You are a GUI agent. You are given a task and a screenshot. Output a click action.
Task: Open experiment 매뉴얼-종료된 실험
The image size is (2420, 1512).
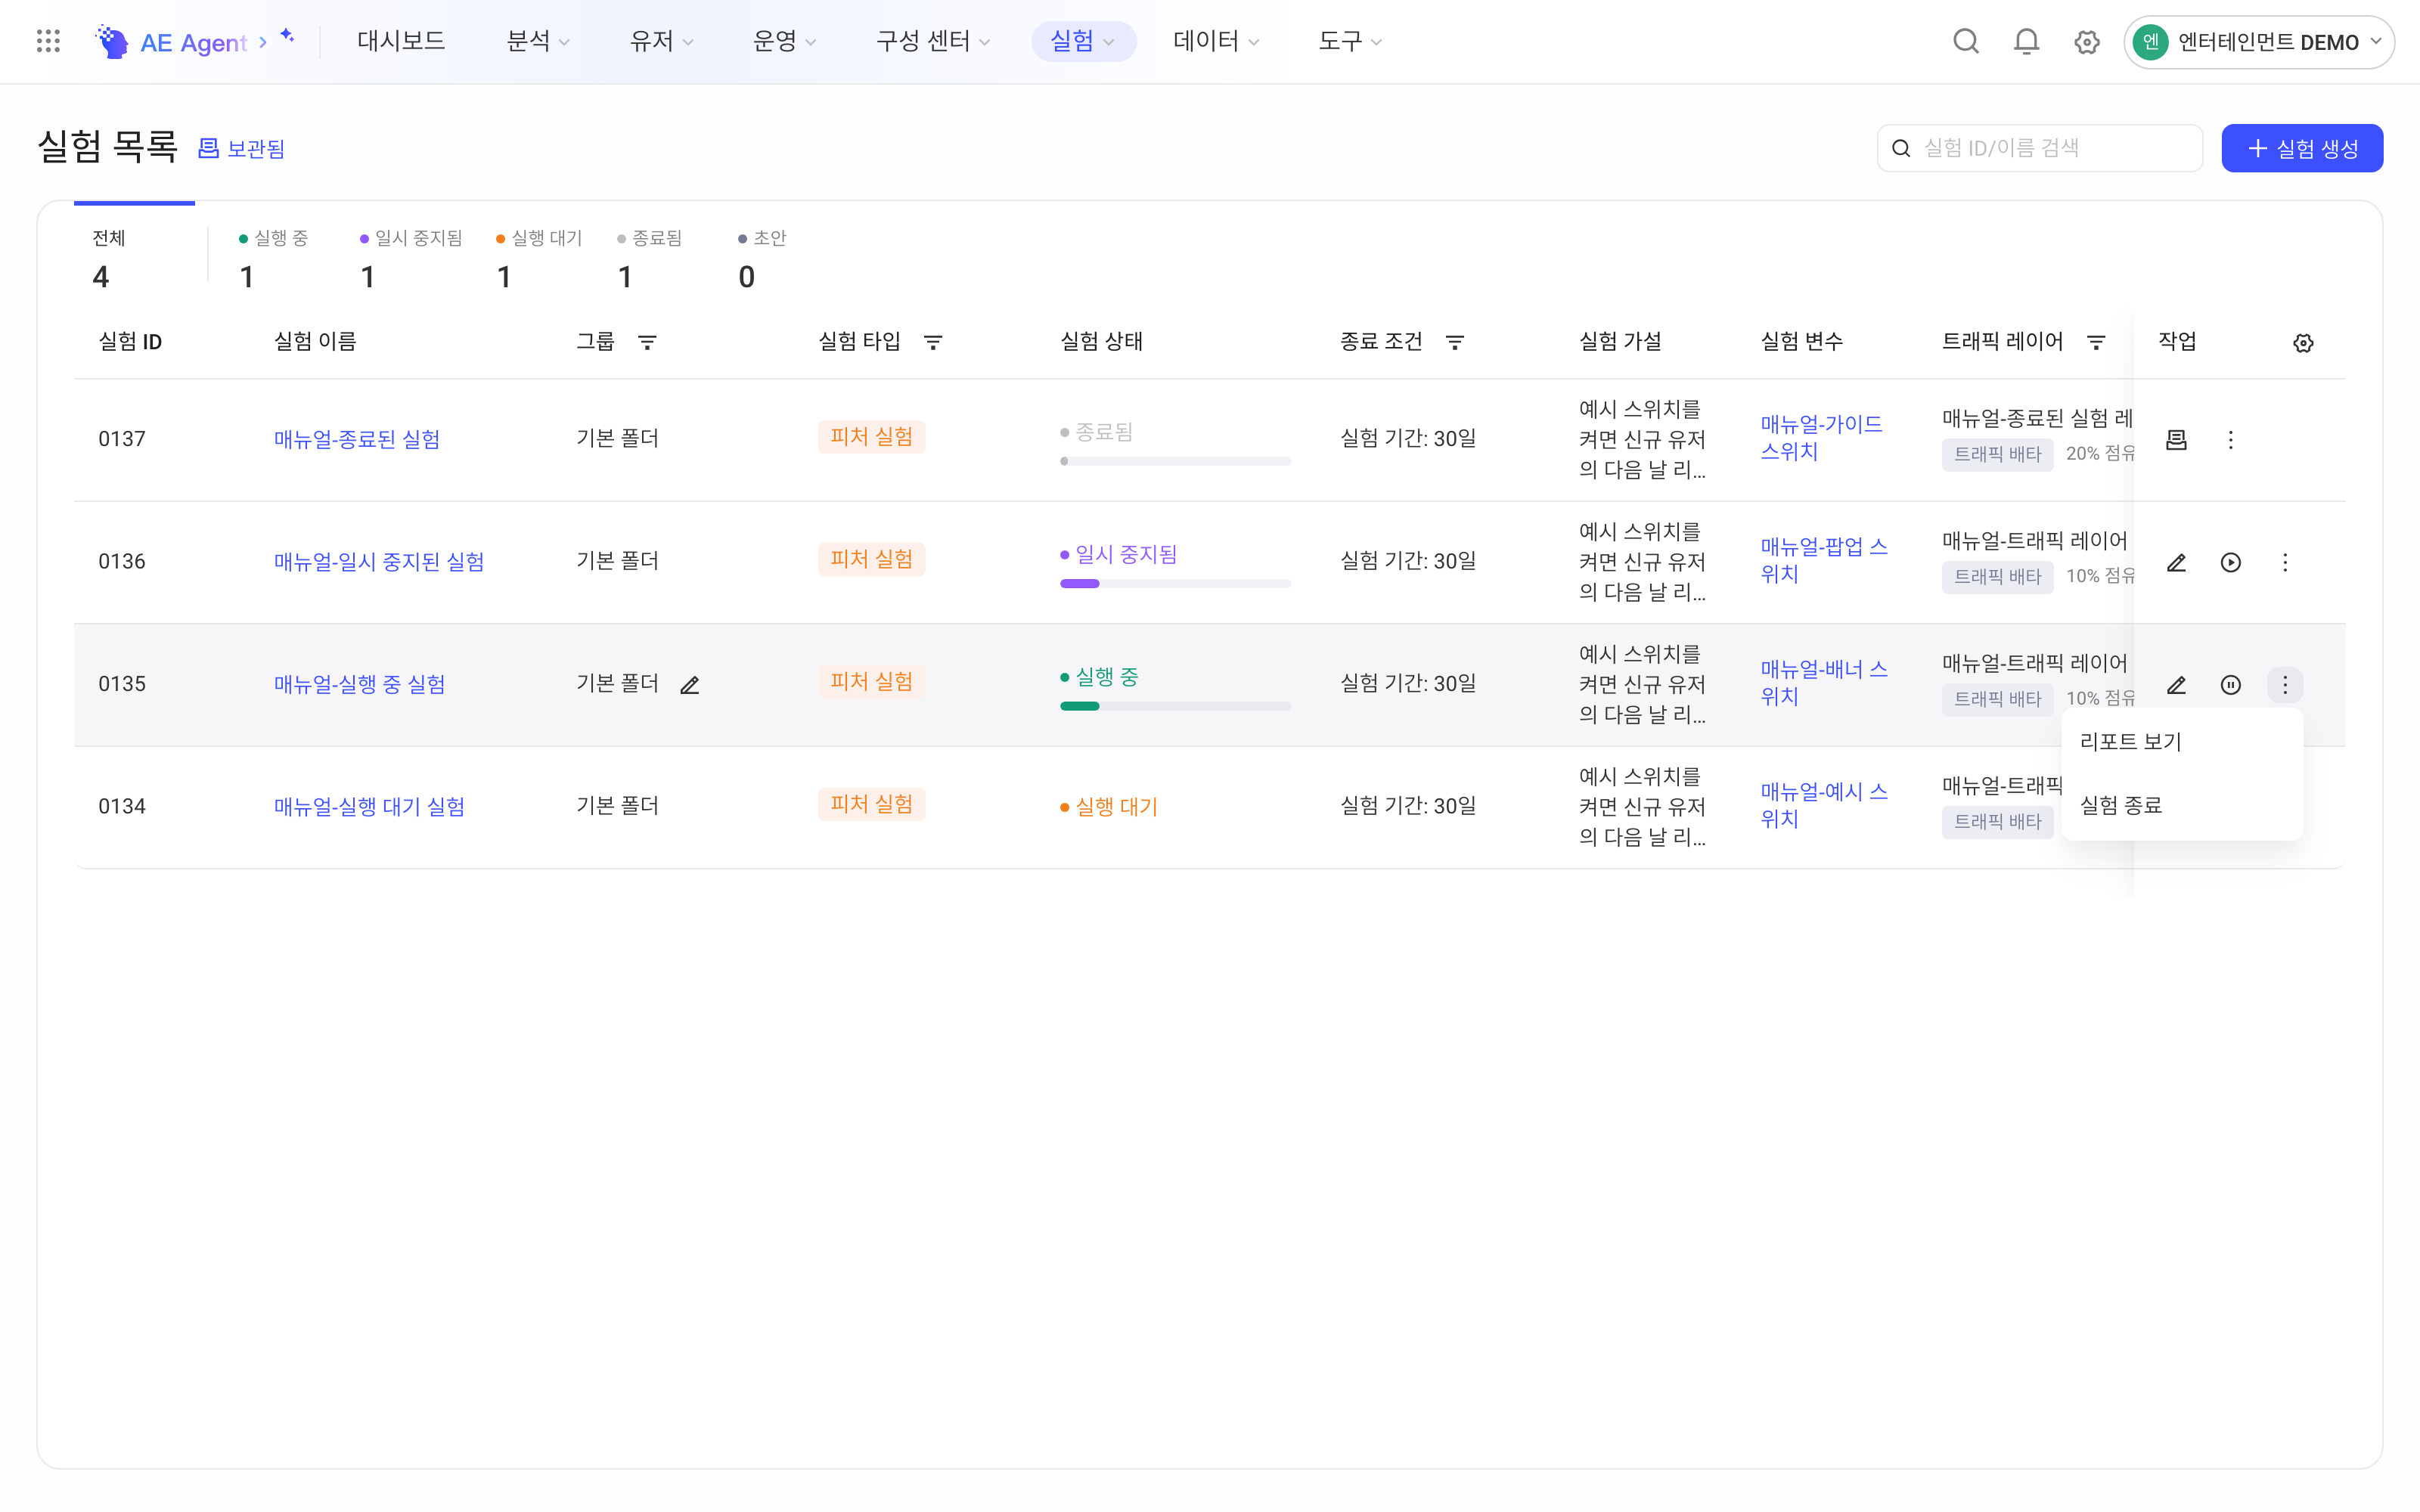(357, 439)
